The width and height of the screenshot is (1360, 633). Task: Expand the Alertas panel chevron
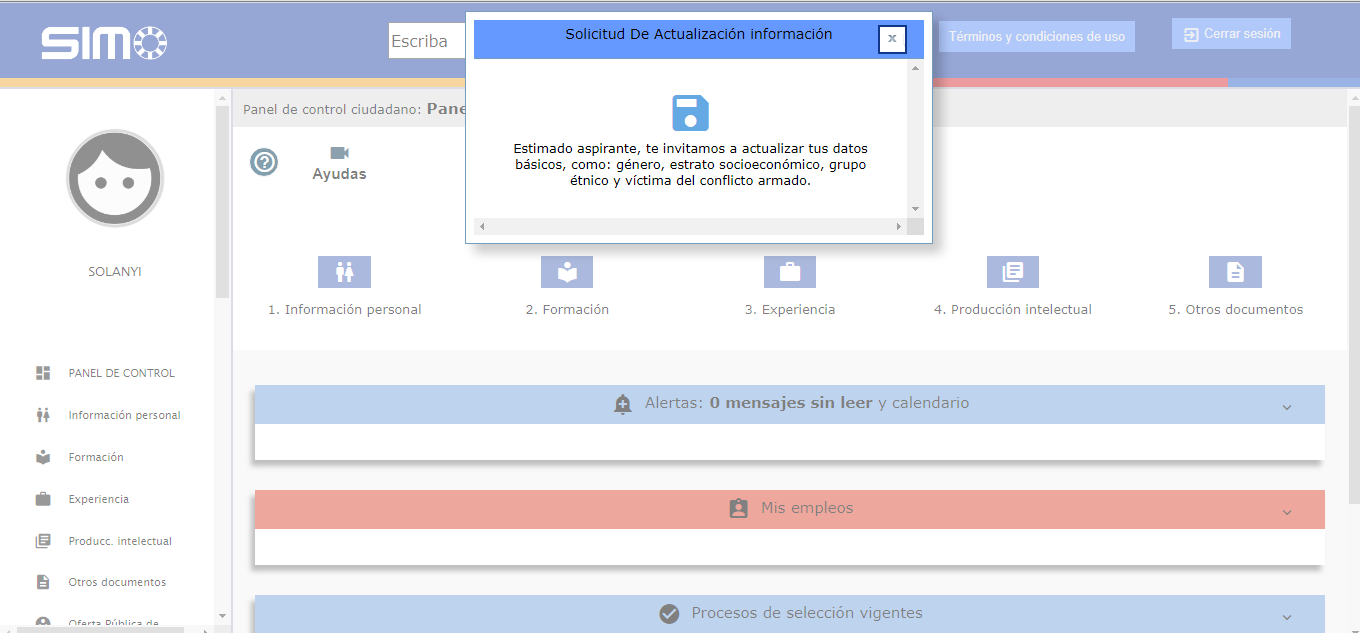pos(1287,407)
